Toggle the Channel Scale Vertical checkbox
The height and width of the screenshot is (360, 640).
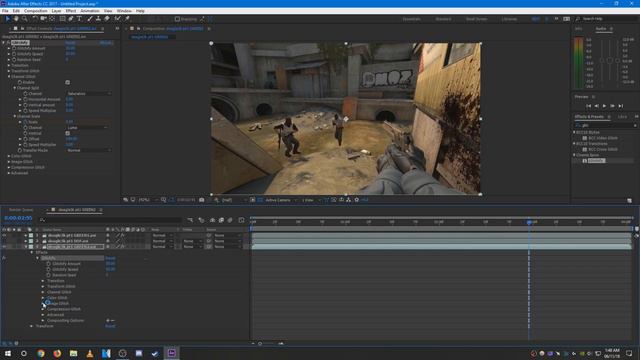click(x=67, y=133)
